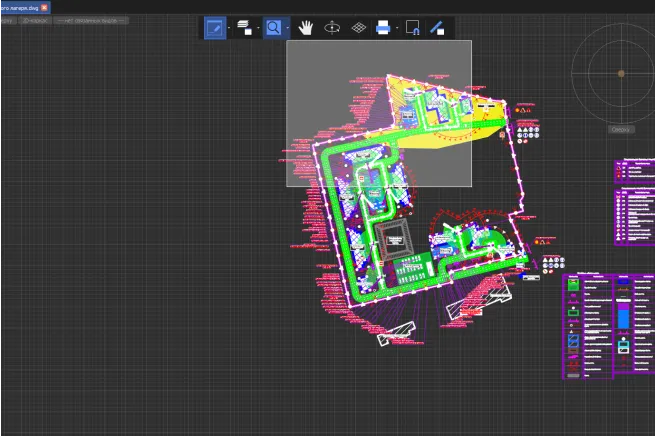Select the markup pencil tool
656x436 pixels.
(x=214, y=28)
